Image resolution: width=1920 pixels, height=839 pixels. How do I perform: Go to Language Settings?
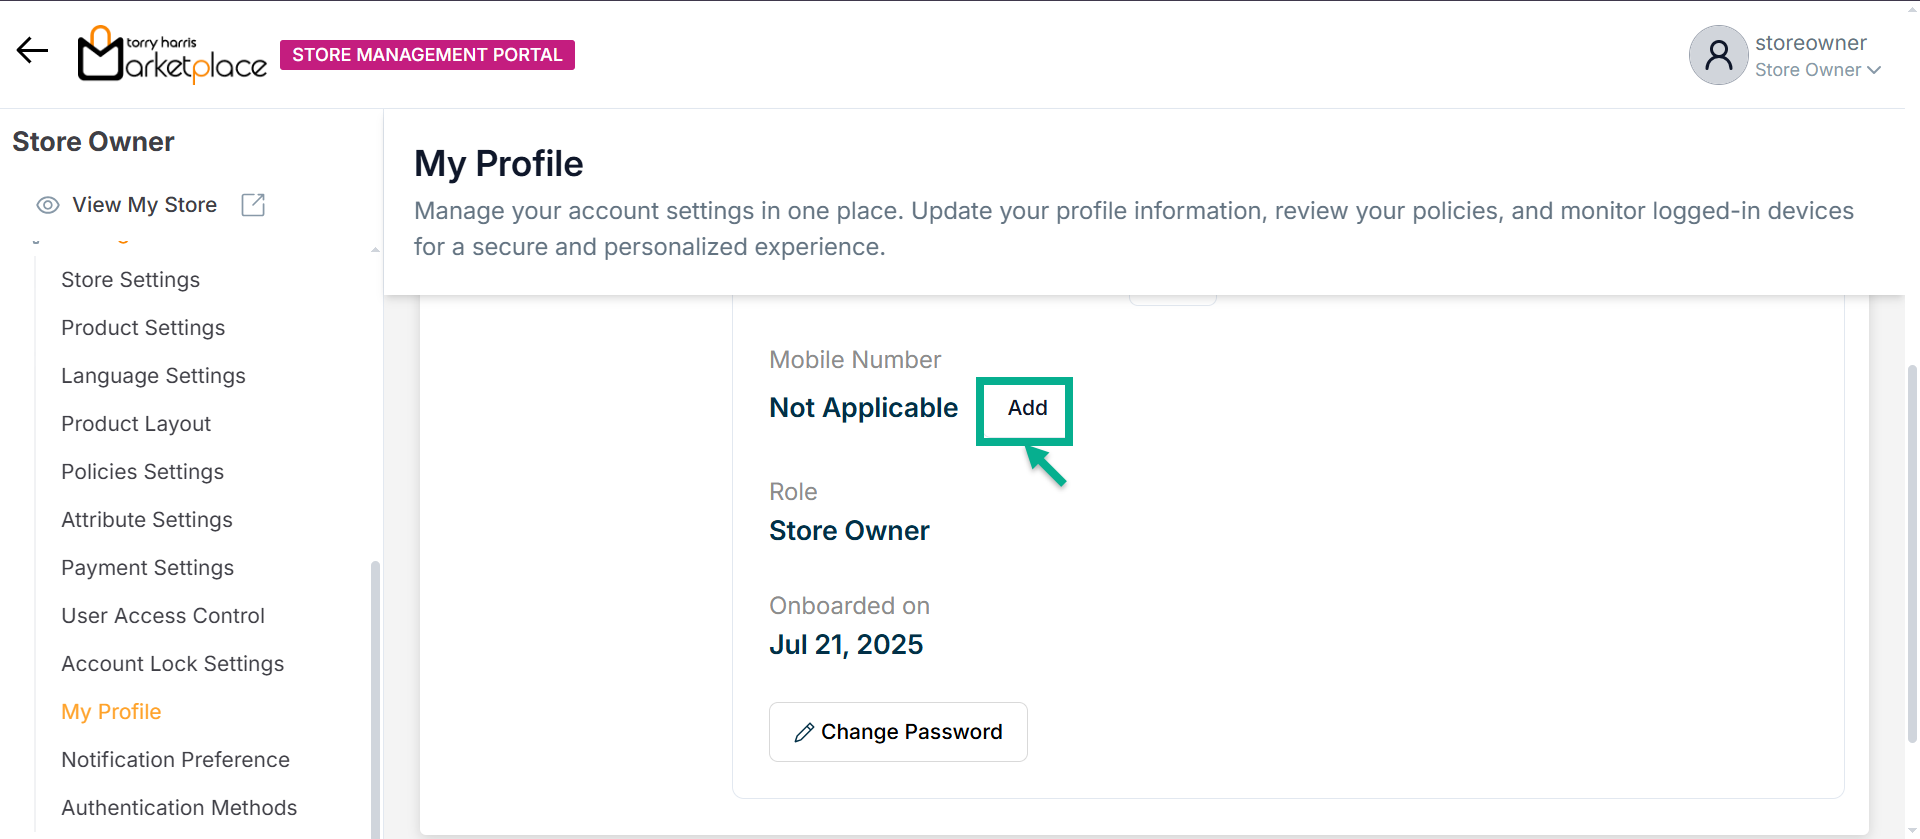[153, 376]
